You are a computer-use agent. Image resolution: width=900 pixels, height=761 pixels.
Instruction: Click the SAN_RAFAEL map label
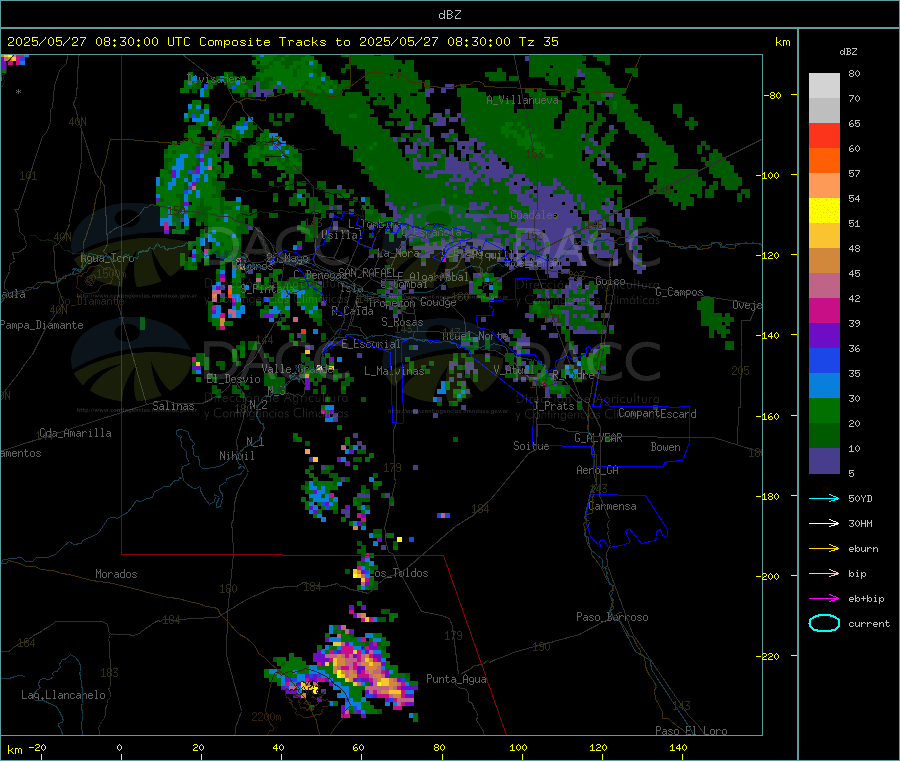pyautogui.click(x=367, y=272)
